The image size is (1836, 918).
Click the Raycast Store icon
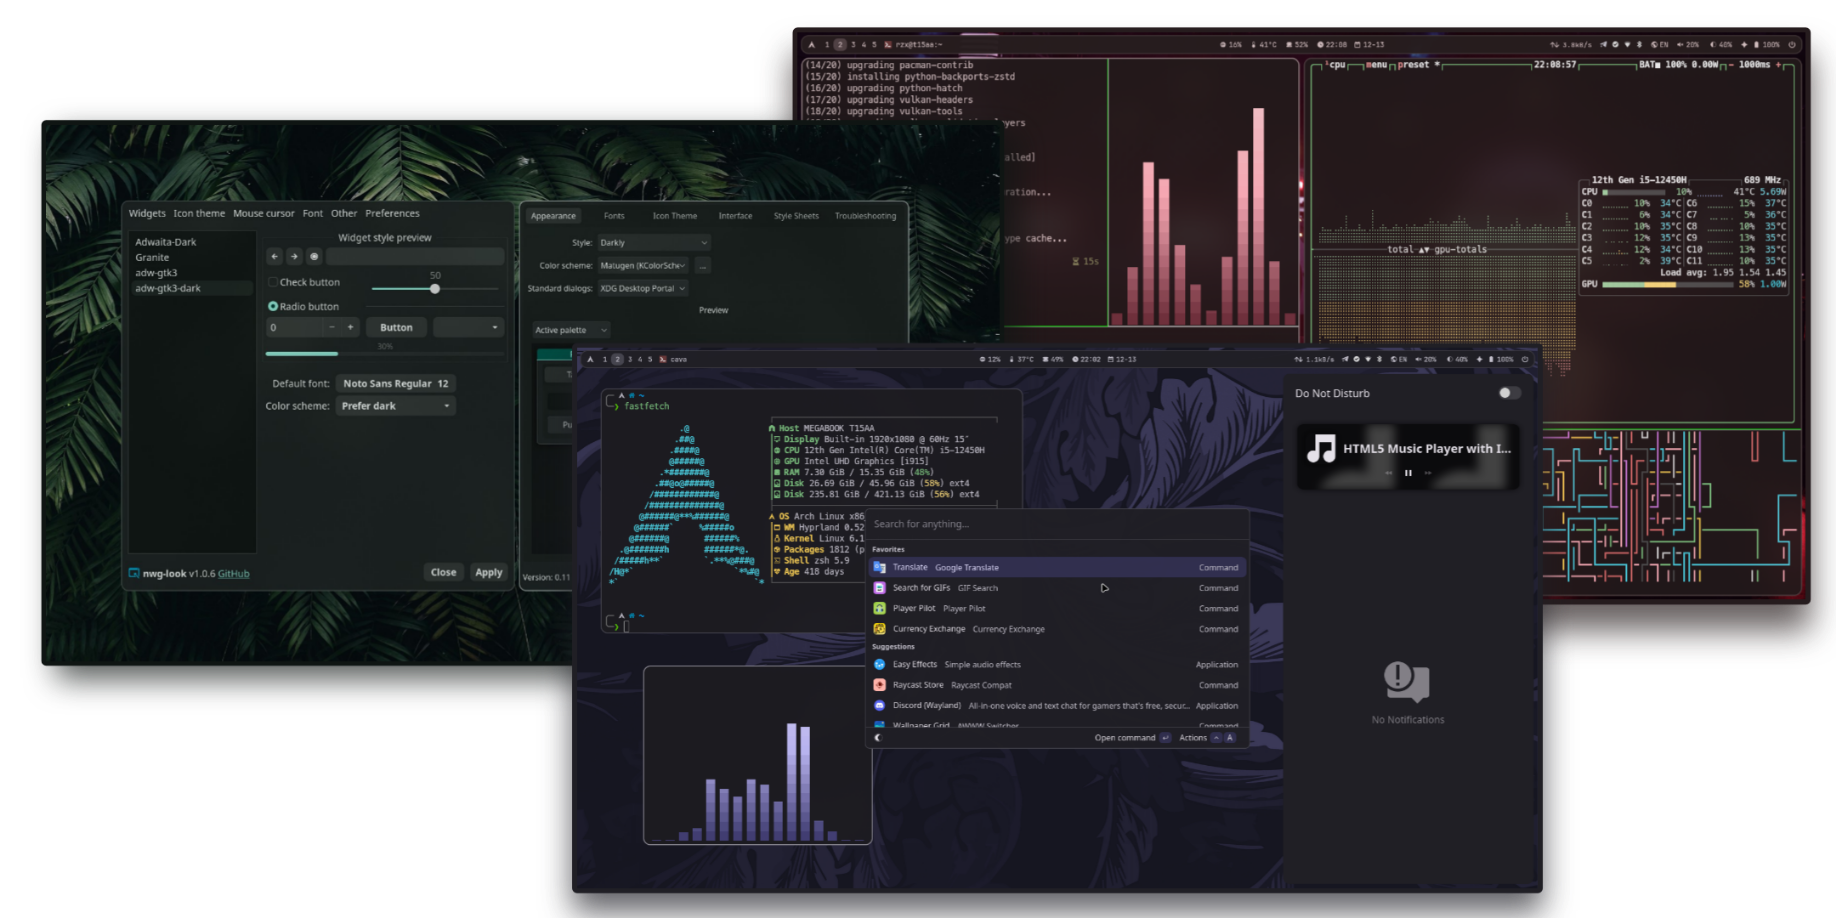coord(880,685)
